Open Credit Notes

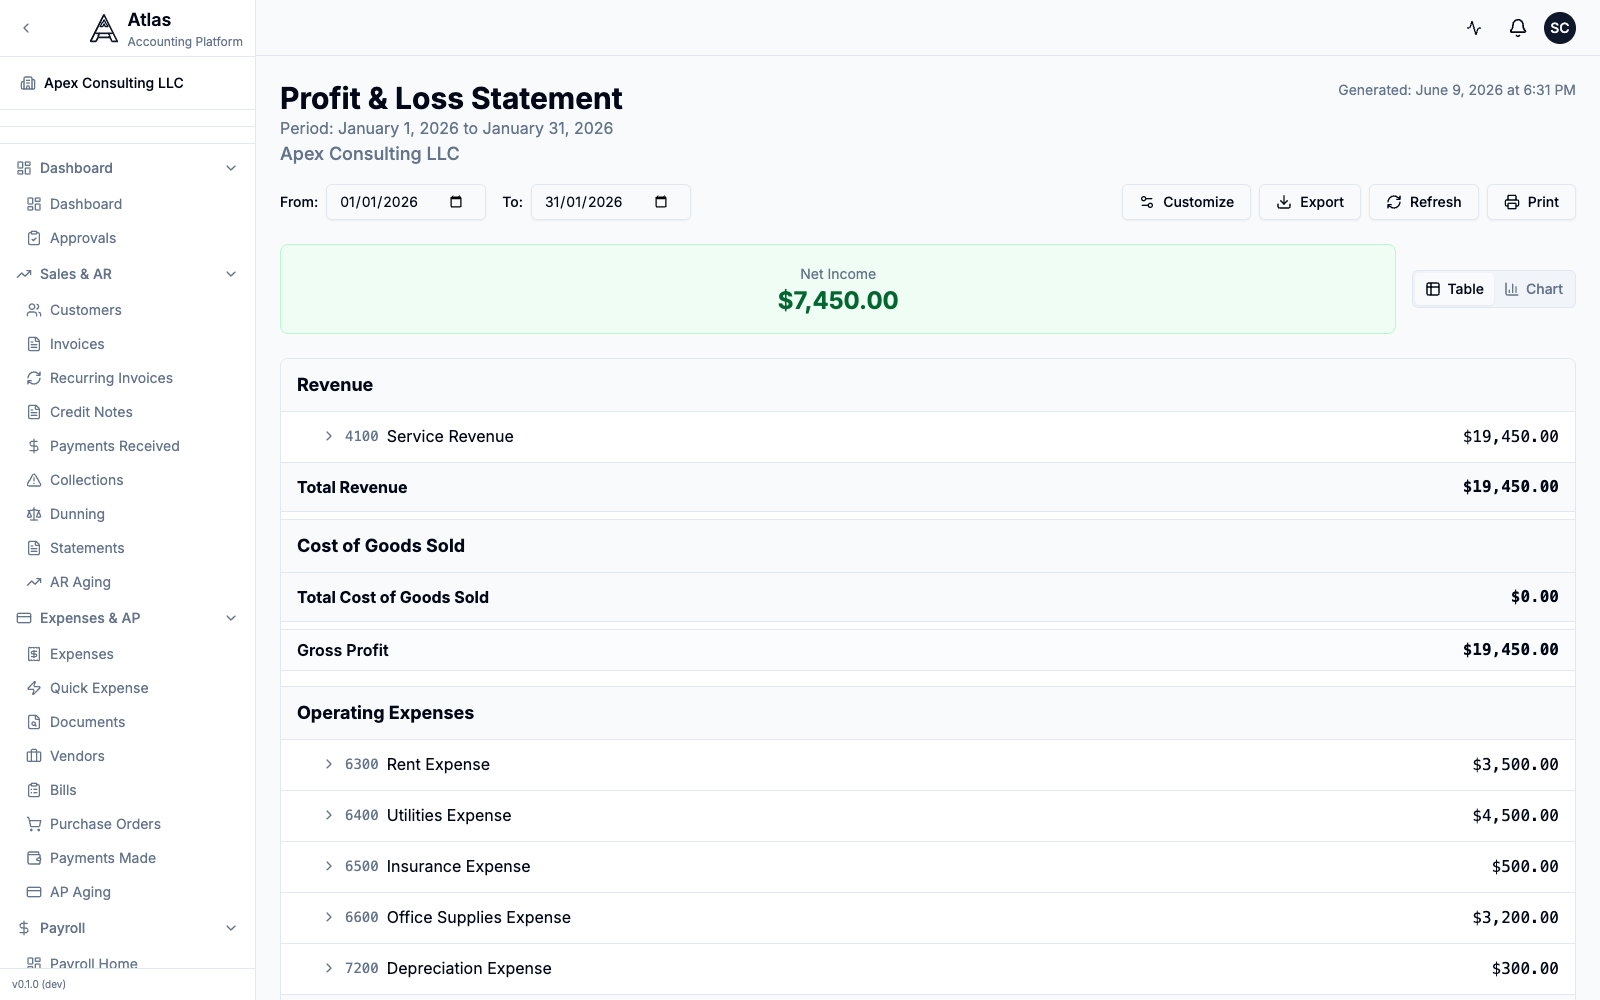tap(91, 412)
